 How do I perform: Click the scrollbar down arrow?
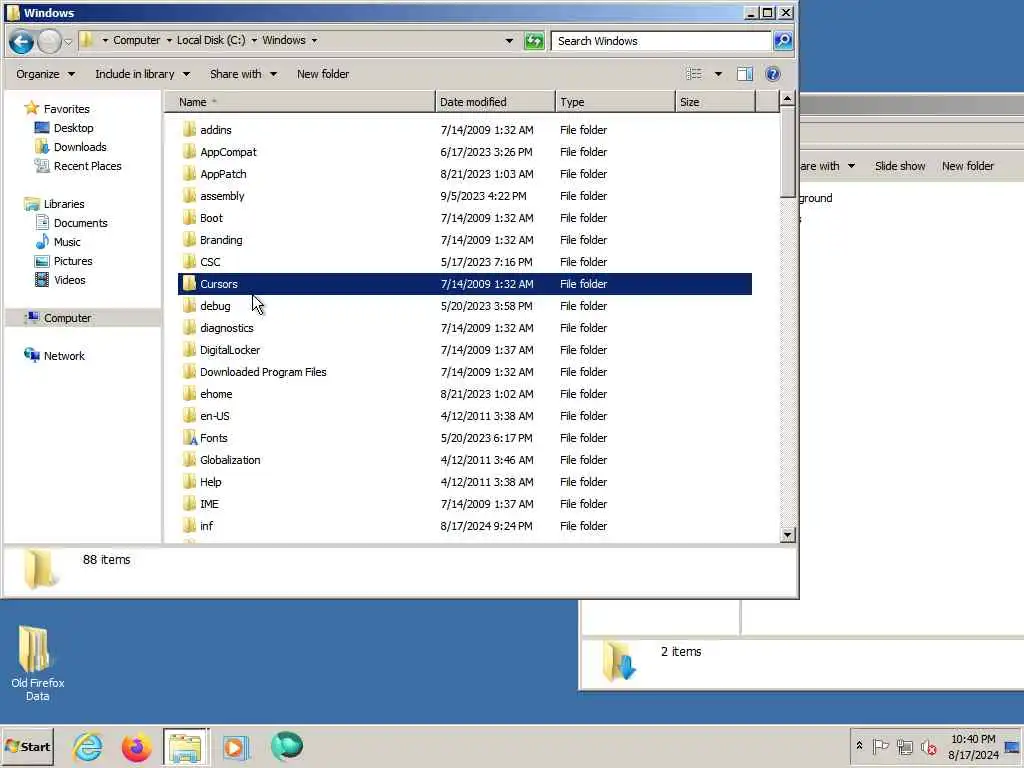(x=788, y=535)
